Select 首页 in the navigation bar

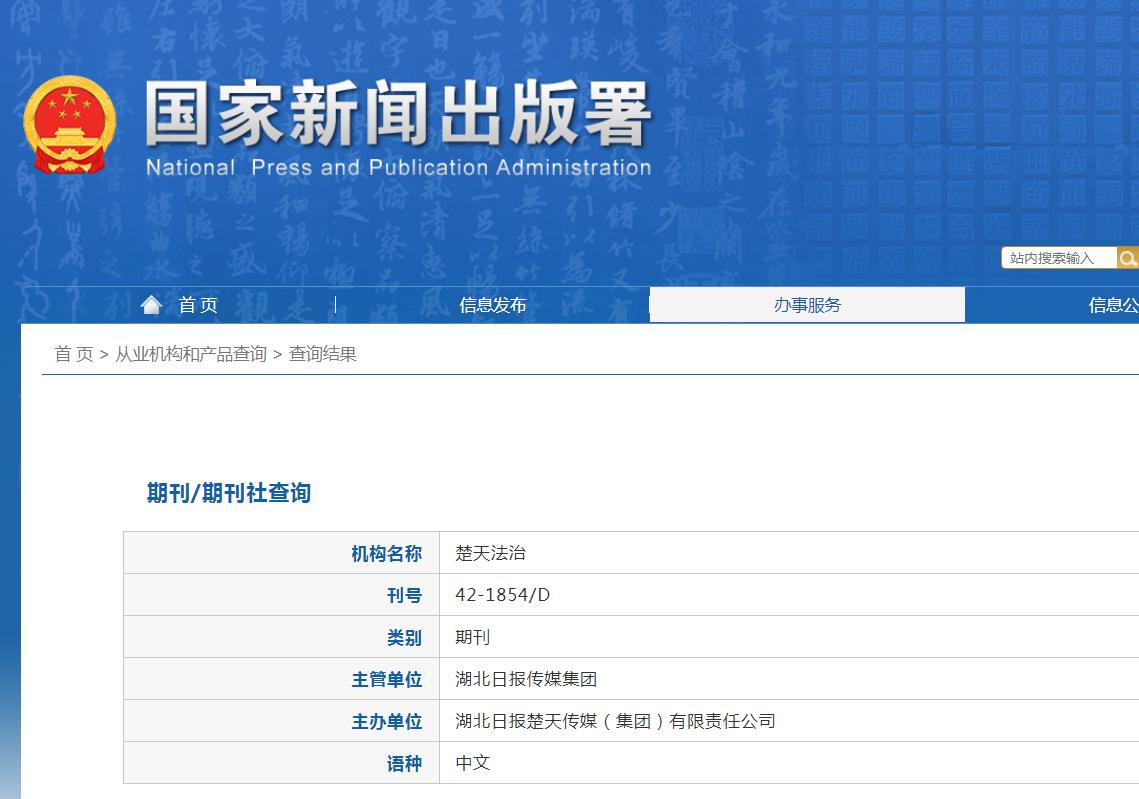click(197, 305)
